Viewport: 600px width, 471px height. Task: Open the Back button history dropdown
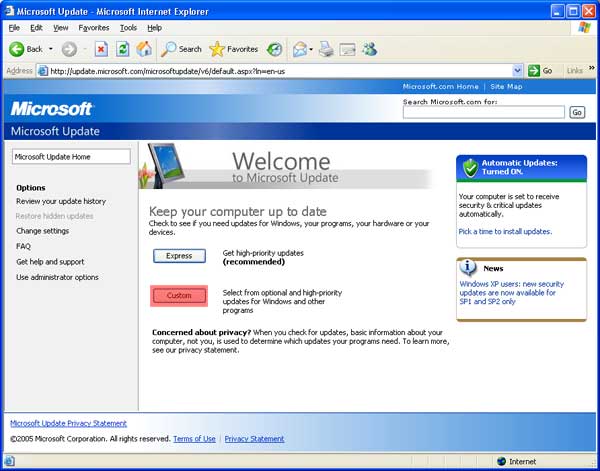[51, 49]
